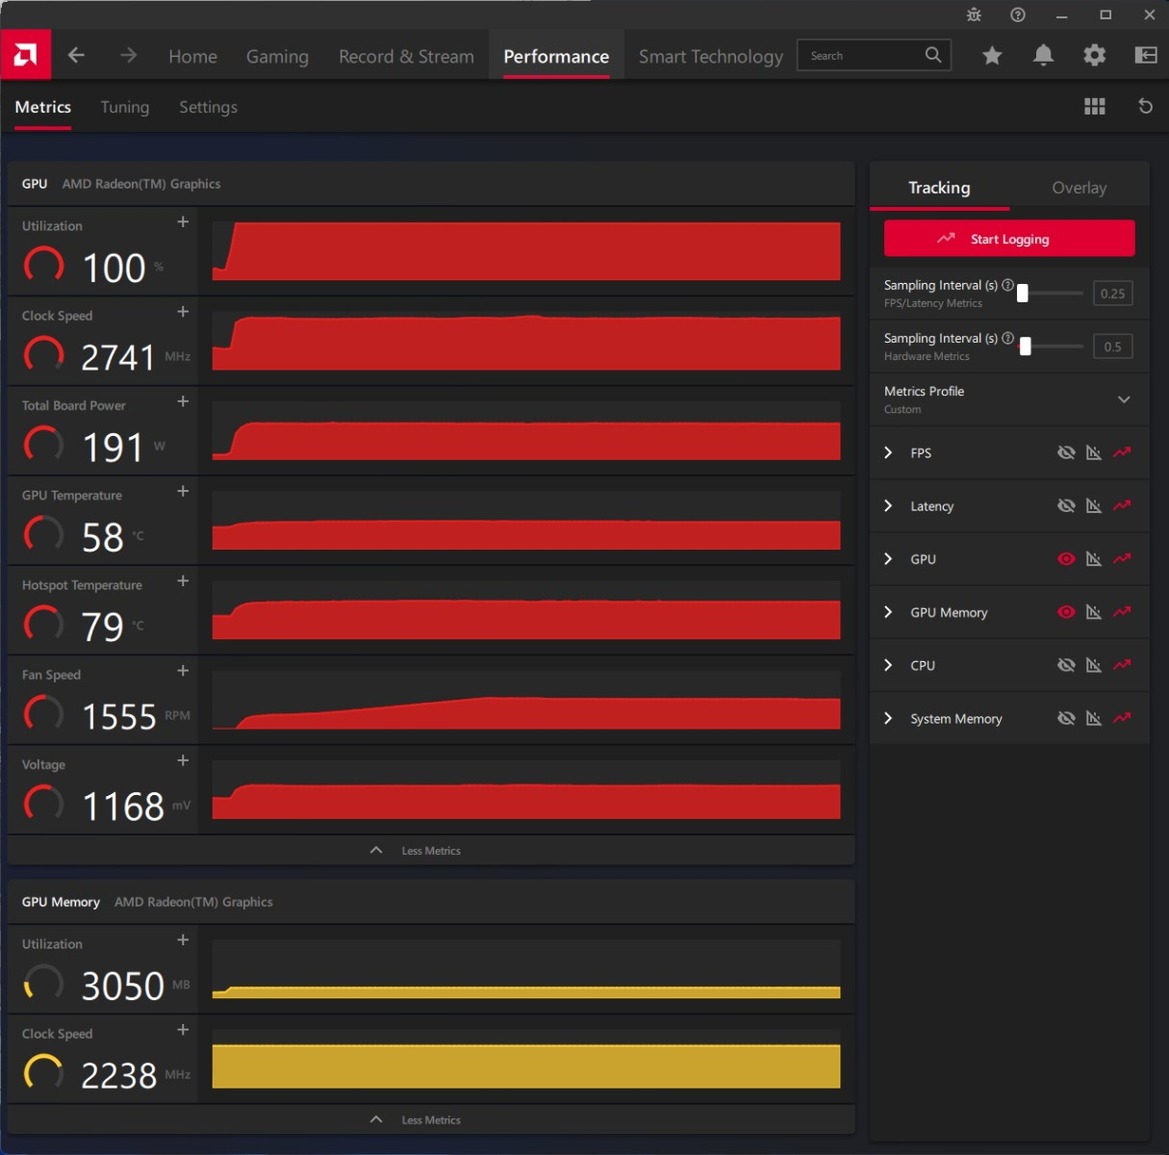The height and width of the screenshot is (1155, 1169).
Task: Open the Gaming tab
Action: point(277,57)
